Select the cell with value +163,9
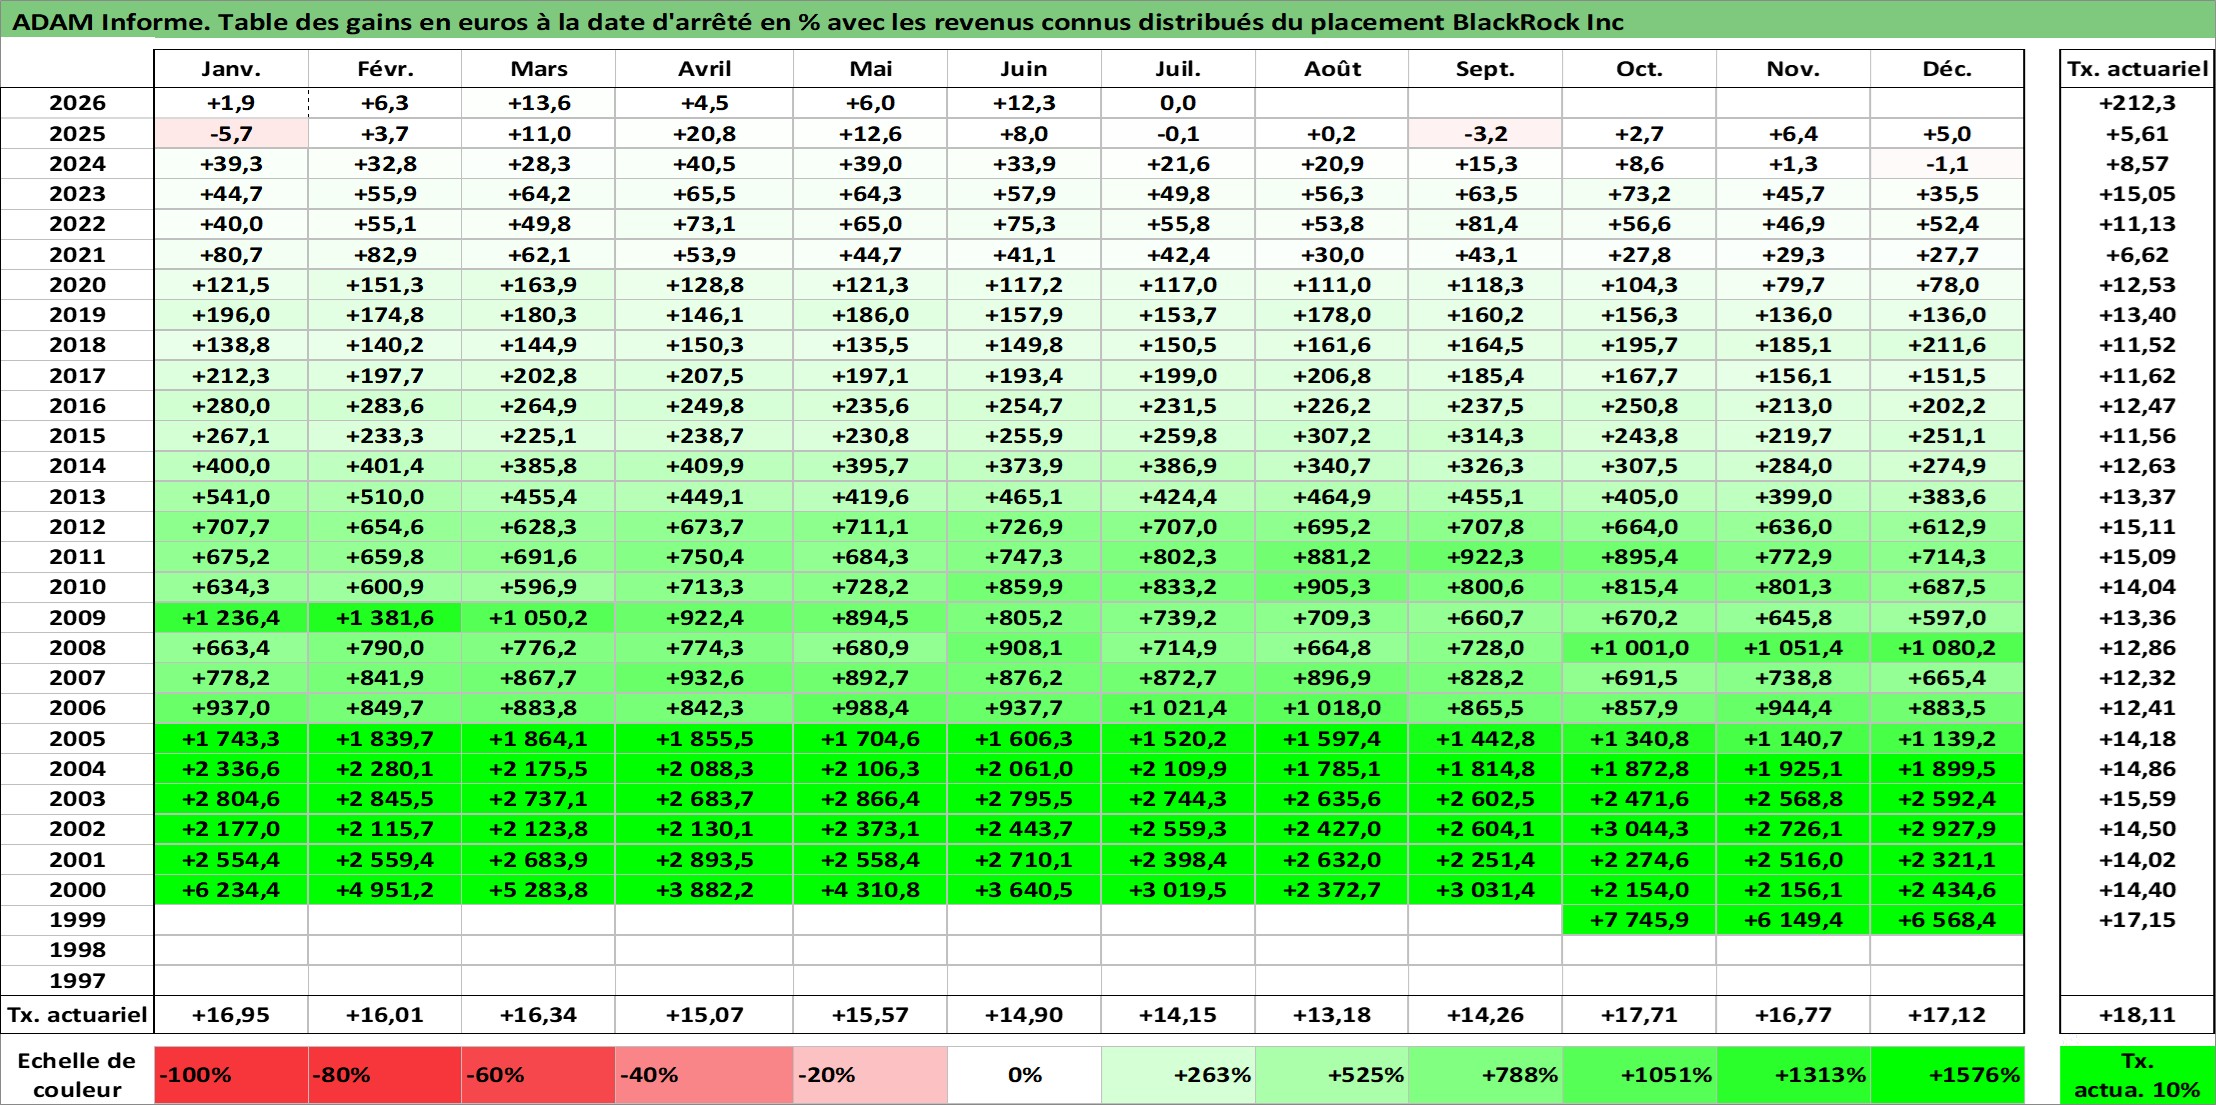The width and height of the screenshot is (2216, 1105). [x=538, y=285]
